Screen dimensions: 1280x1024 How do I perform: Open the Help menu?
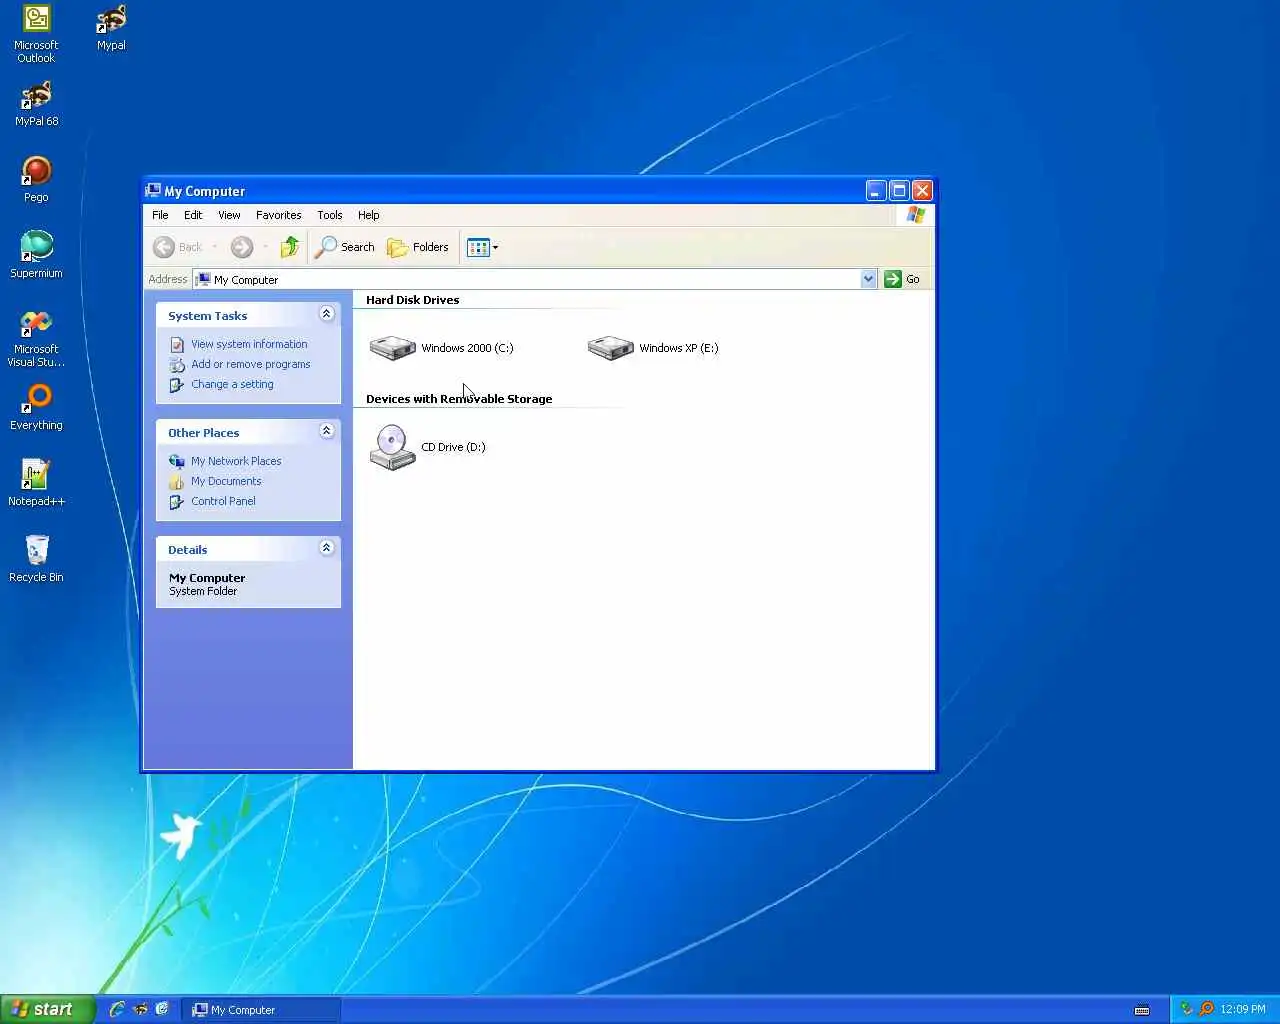(368, 215)
